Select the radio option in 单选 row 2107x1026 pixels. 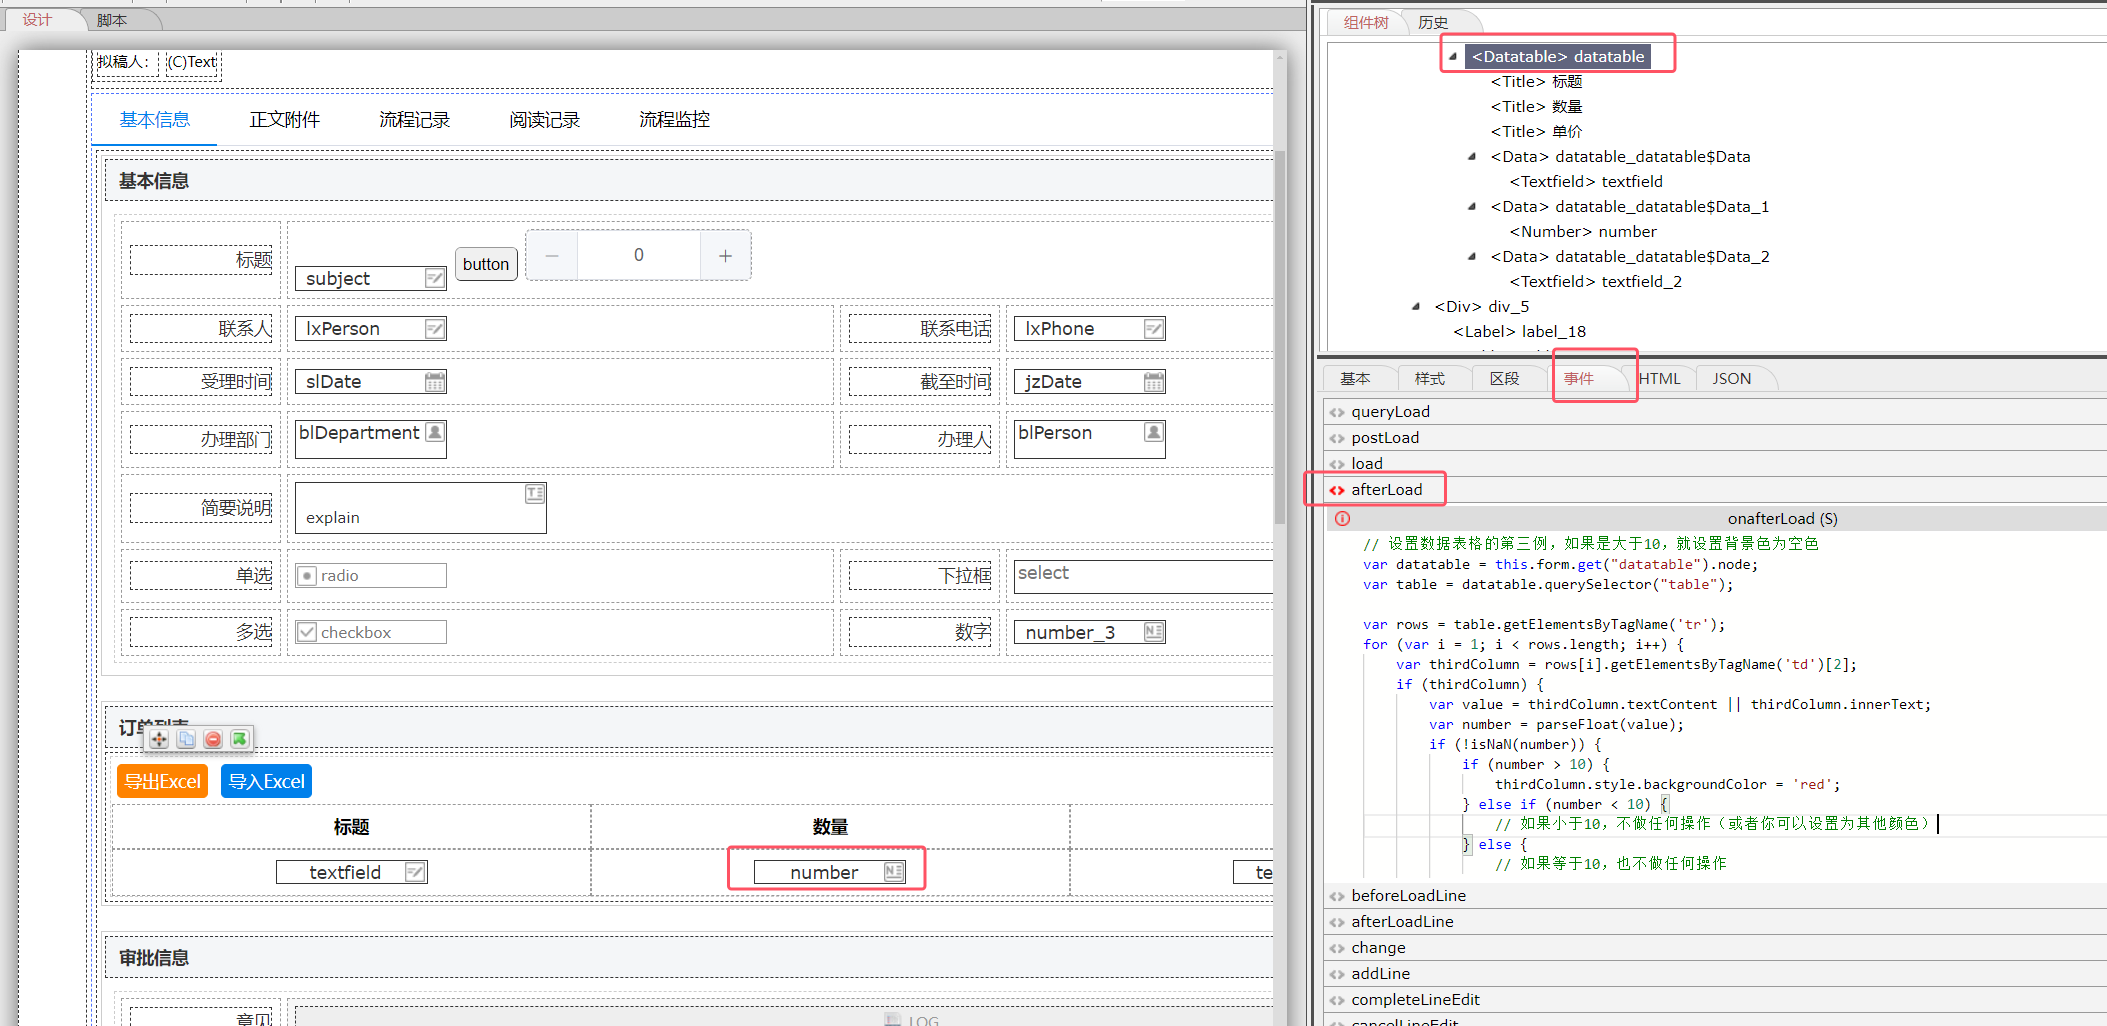[x=308, y=576]
